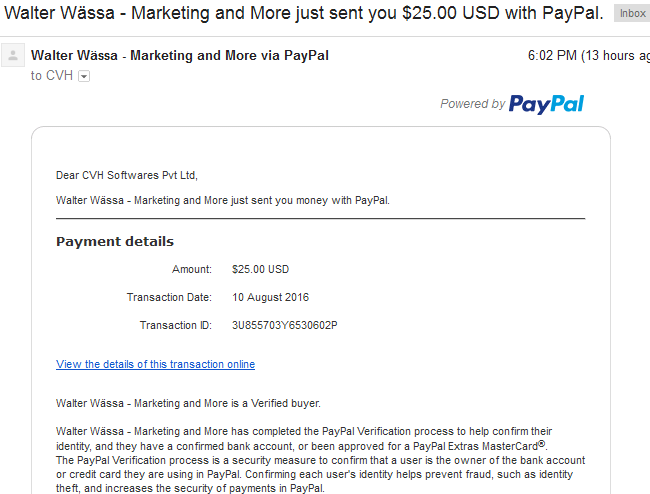Click the 'to CVH' recipient text
The height and width of the screenshot is (494, 650).
(52, 76)
